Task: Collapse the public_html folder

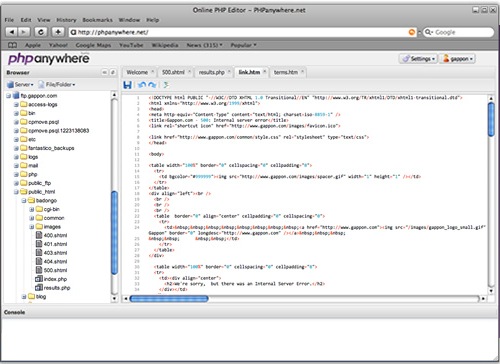Action: [x=16, y=192]
